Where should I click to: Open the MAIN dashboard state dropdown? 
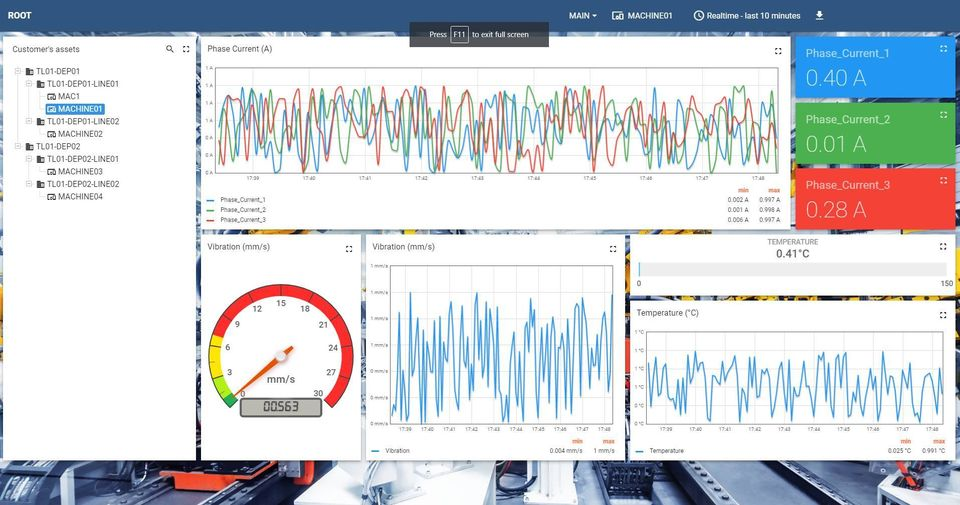(x=582, y=16)
